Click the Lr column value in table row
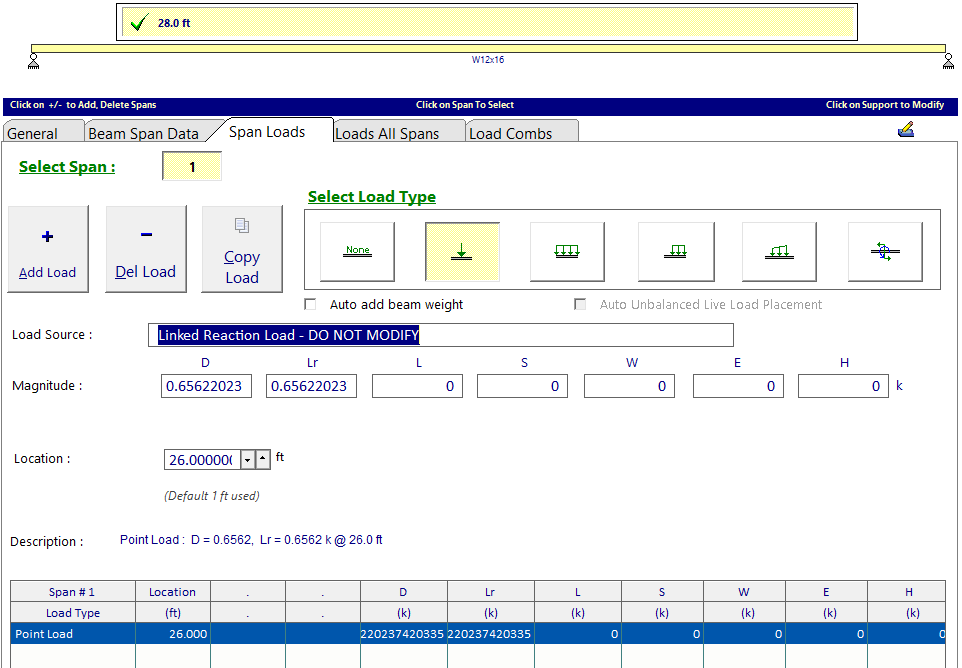Screen dimensions: 962x668 click(491, 634)
